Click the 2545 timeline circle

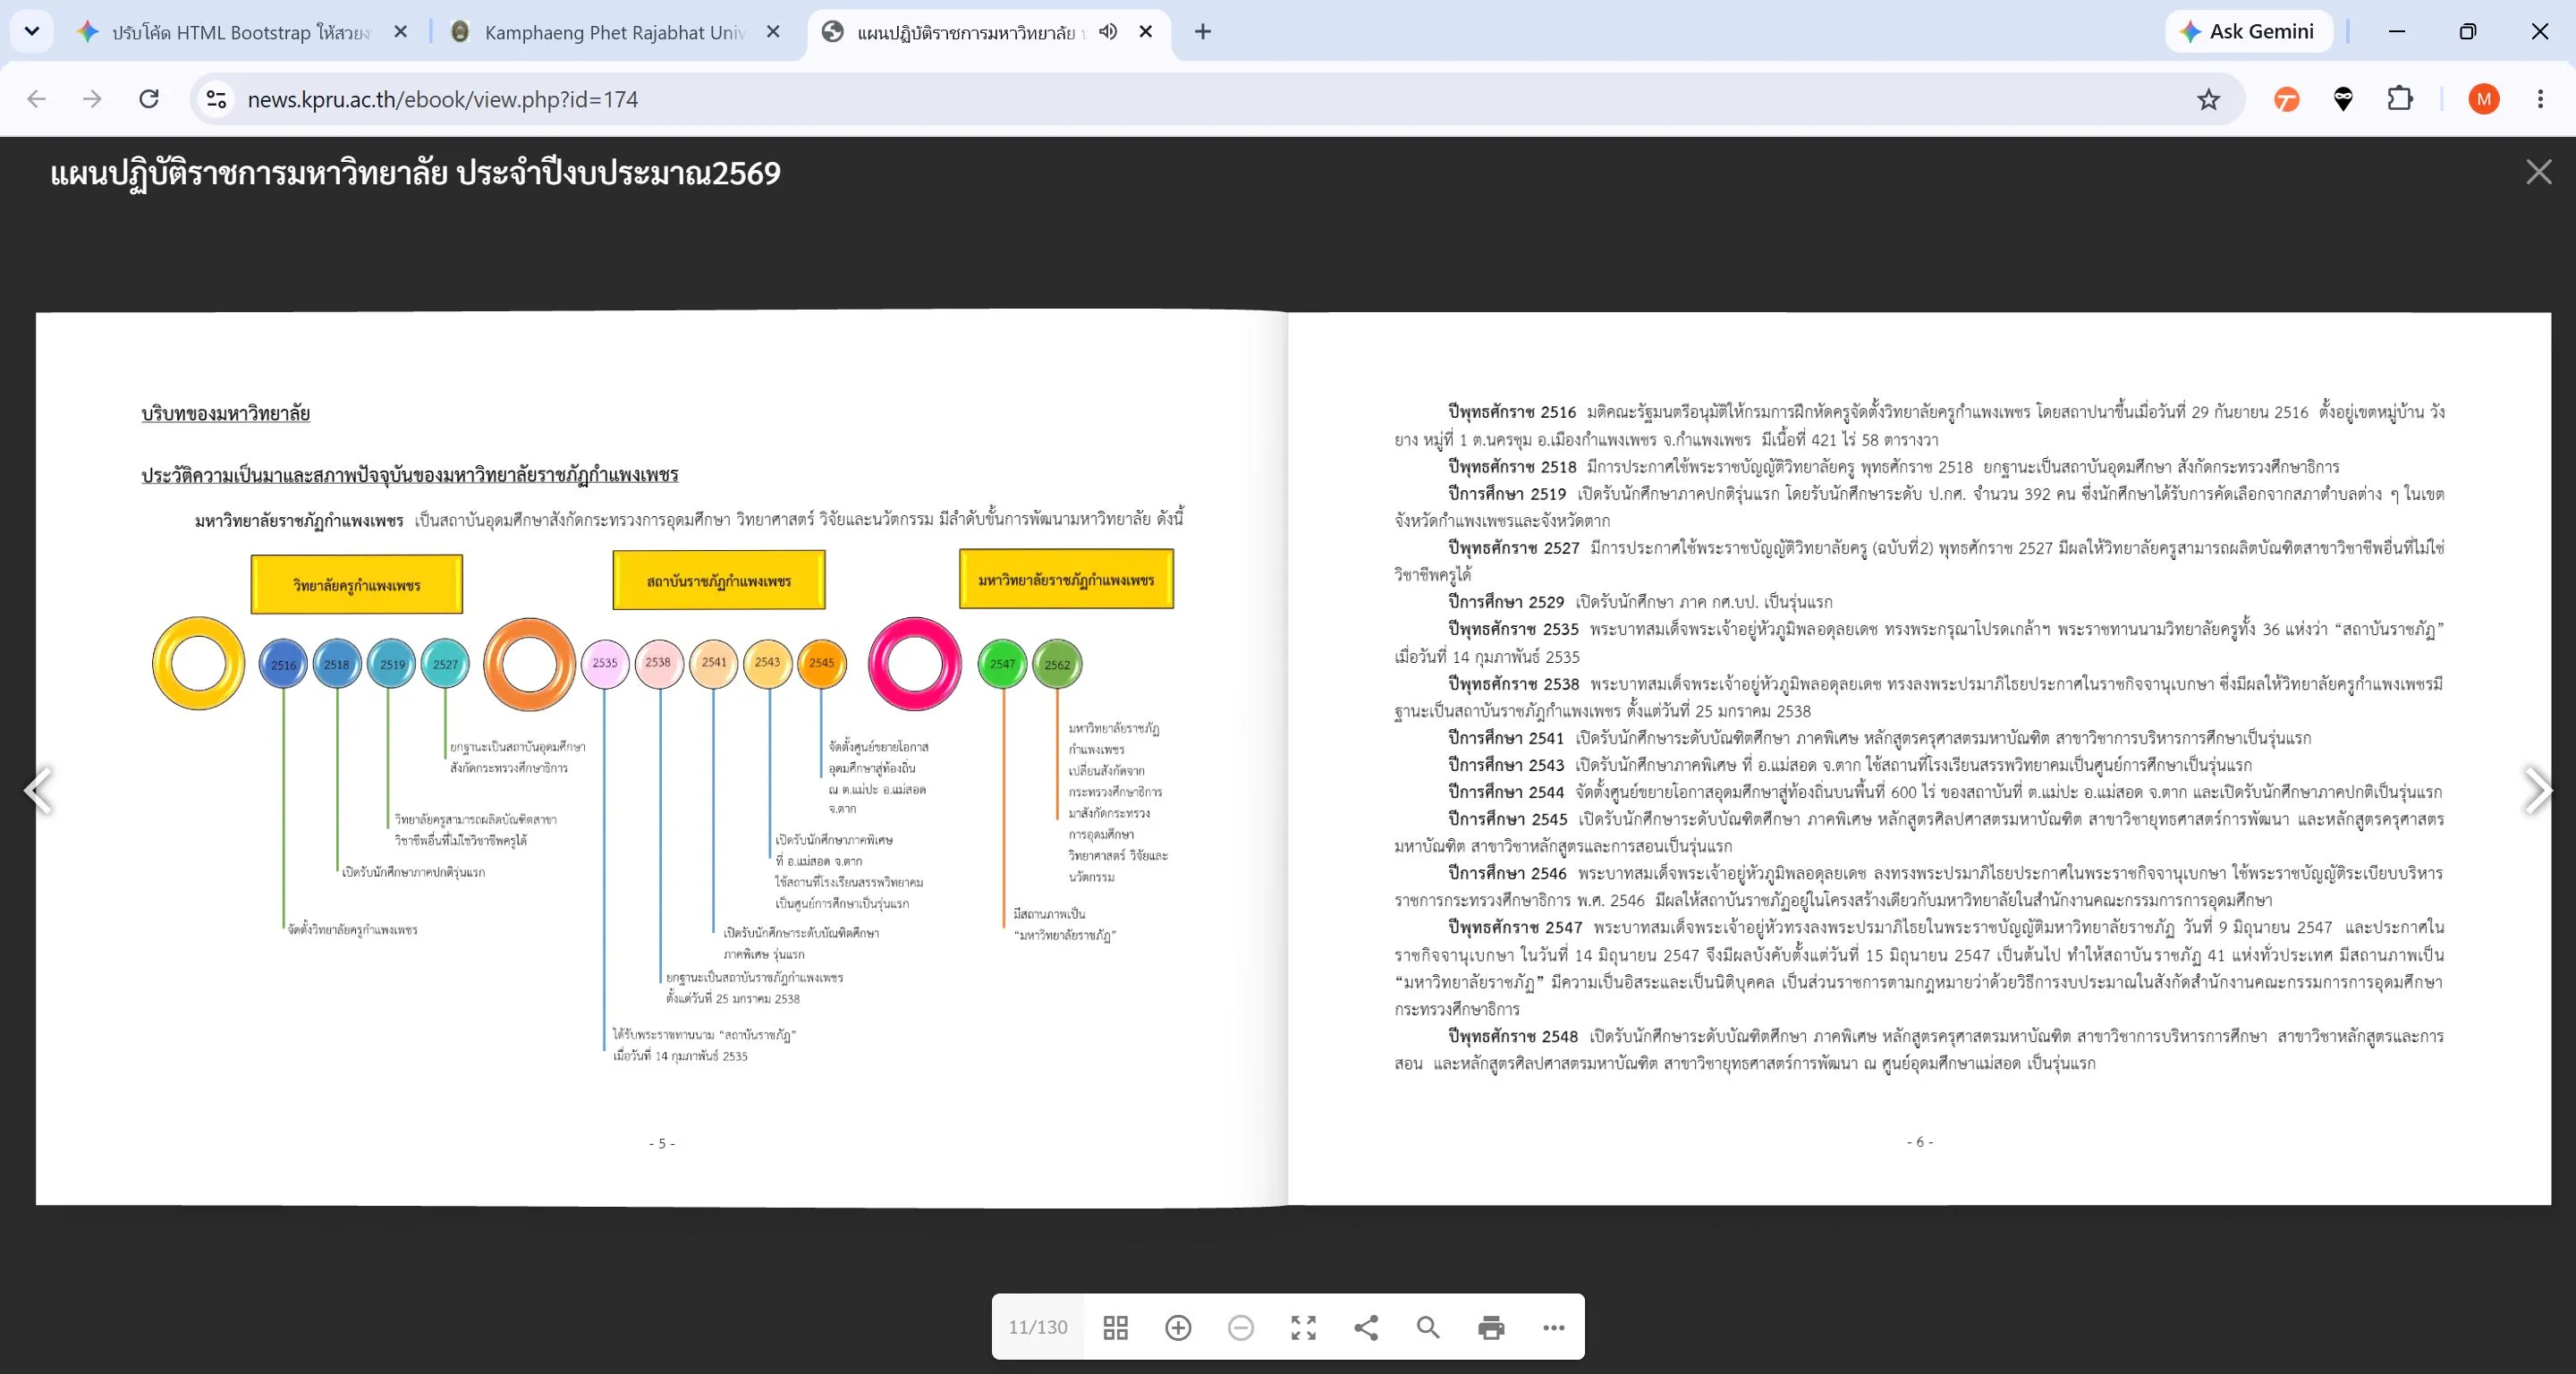pos(822,663)
